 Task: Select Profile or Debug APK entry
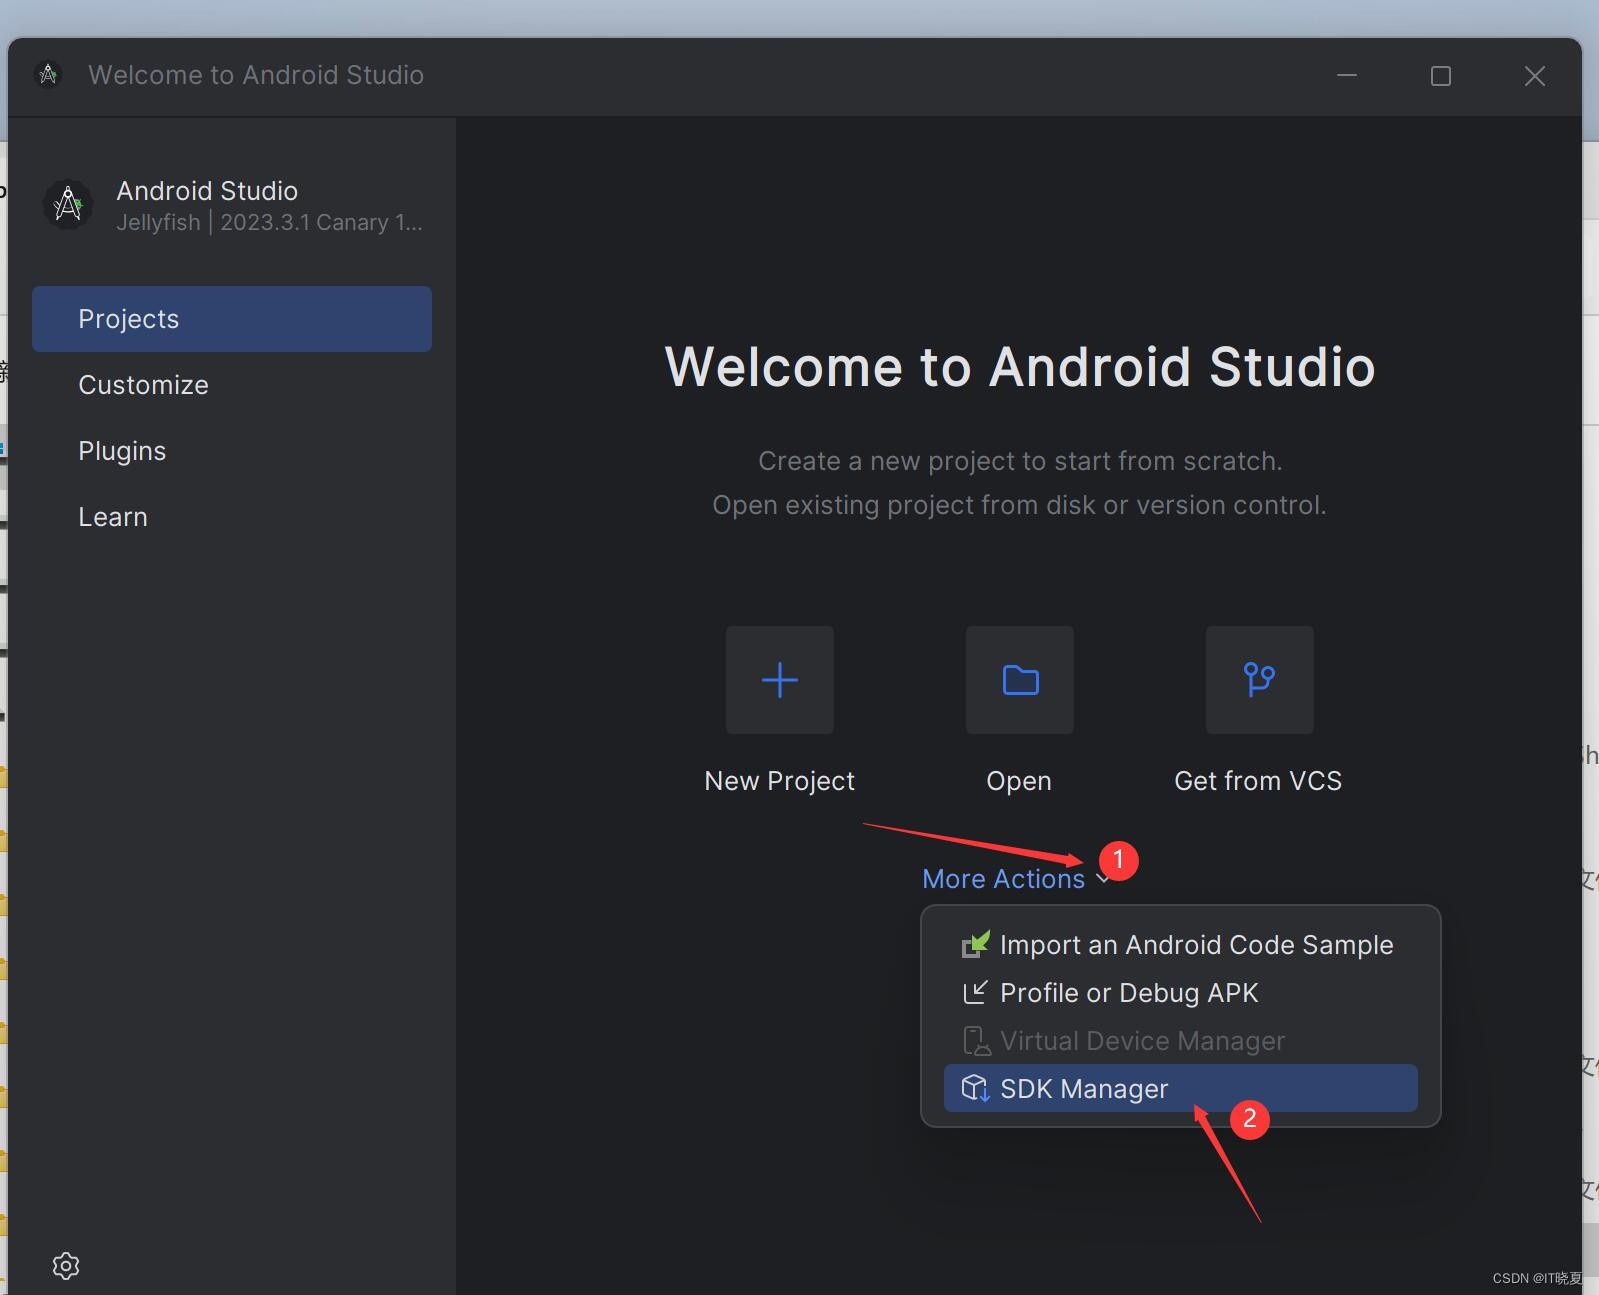[1181, 993]
